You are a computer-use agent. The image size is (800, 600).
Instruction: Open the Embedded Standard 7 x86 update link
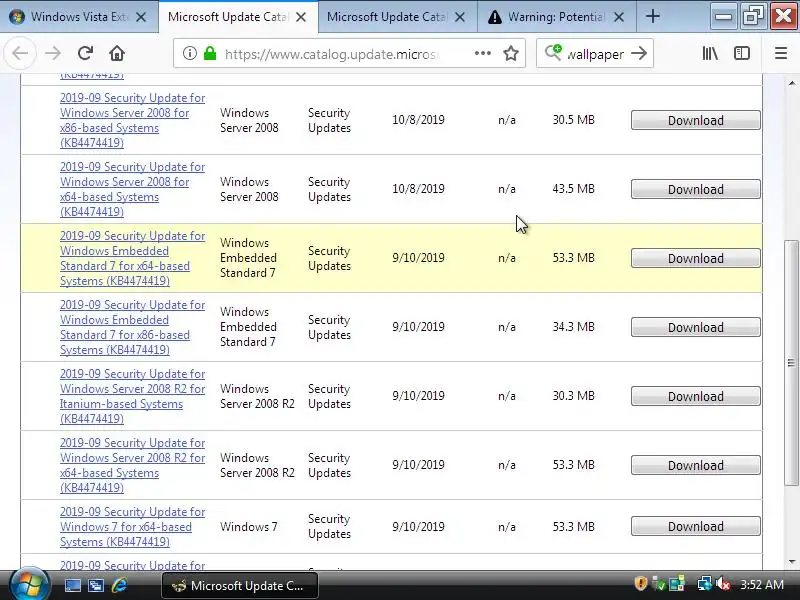tap(133, 327)
